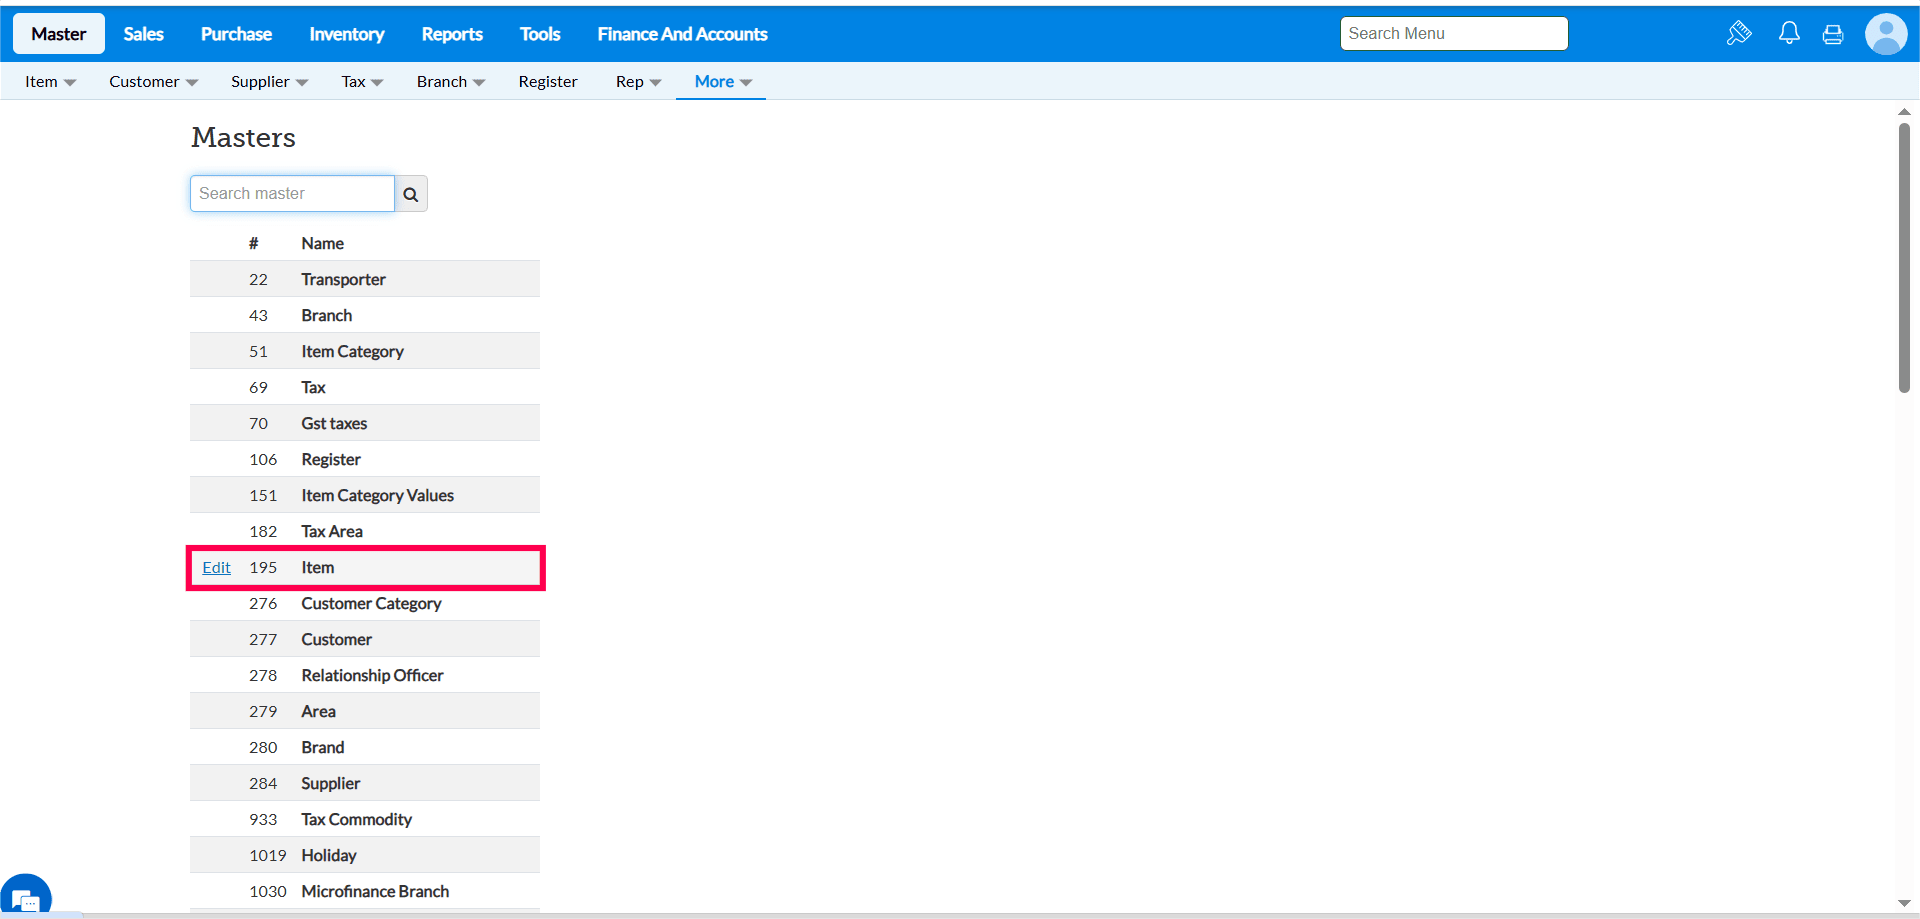The width and height of the screenshot is (1920, 919).
Task: Select the Item Category Values row
Action: click(x=365, y=495)
